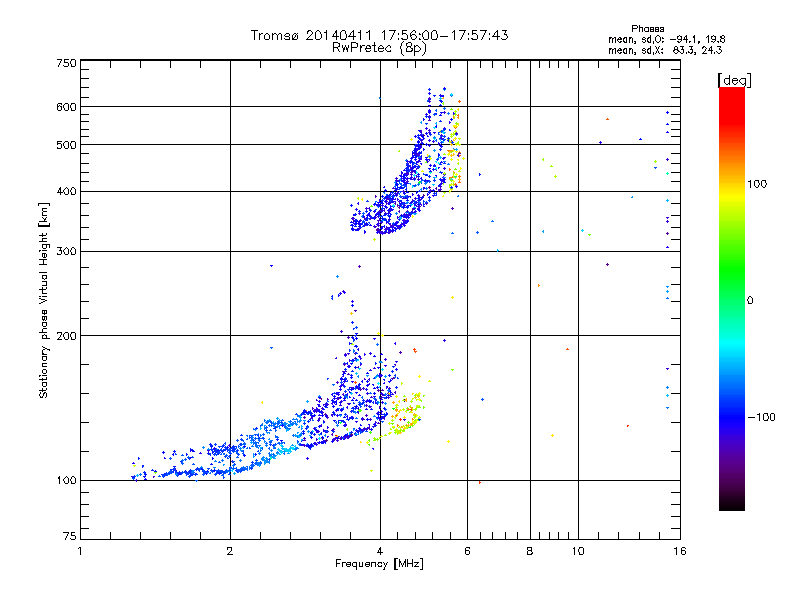Screen dimensions: 800x600
Task: Click the x-axis tick label '4'
Action: [380, 551]
